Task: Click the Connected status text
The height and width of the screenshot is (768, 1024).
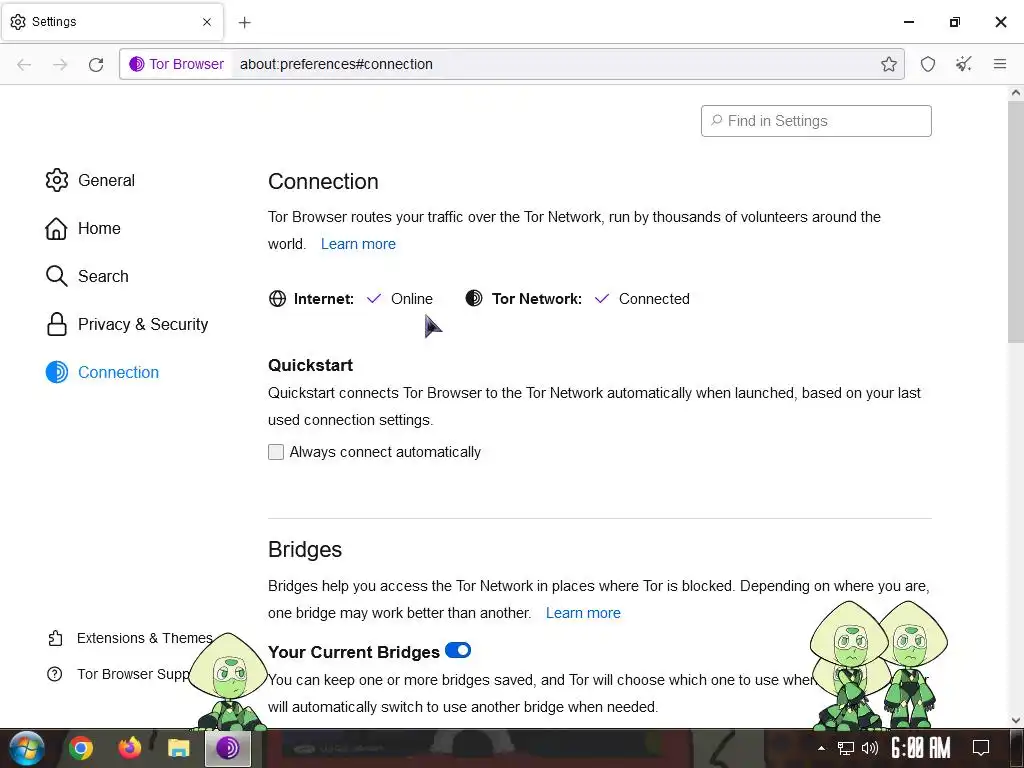Action: [654, 299]
